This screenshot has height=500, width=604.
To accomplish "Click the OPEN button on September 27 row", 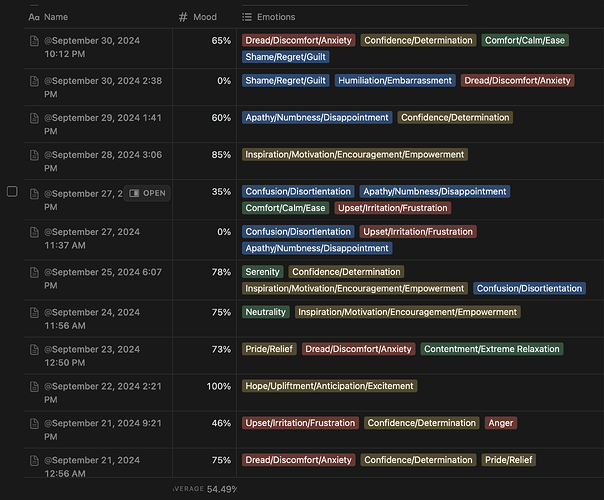I will tap(147, 193).
